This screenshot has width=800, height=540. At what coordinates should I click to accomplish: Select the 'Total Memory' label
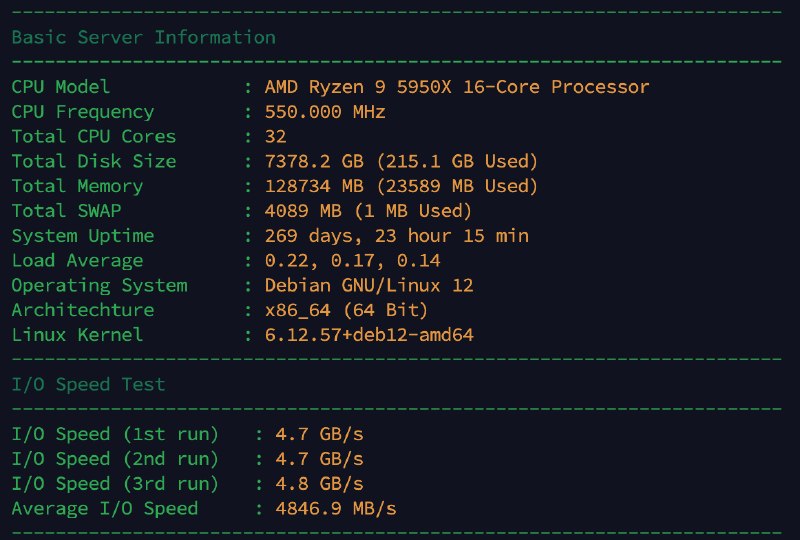coord(77,186)
